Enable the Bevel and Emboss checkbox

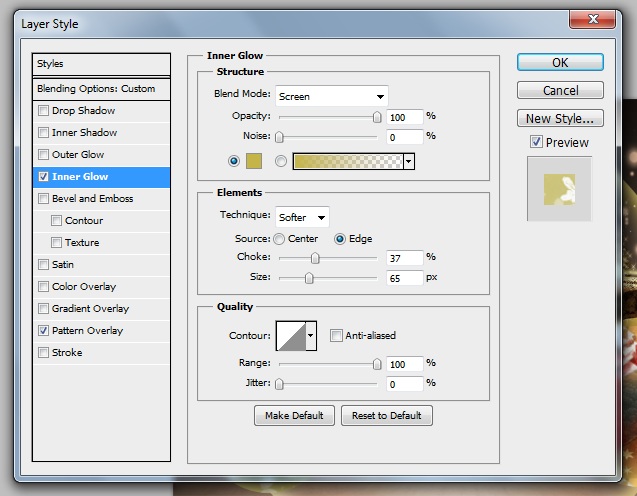pos(43,199)
